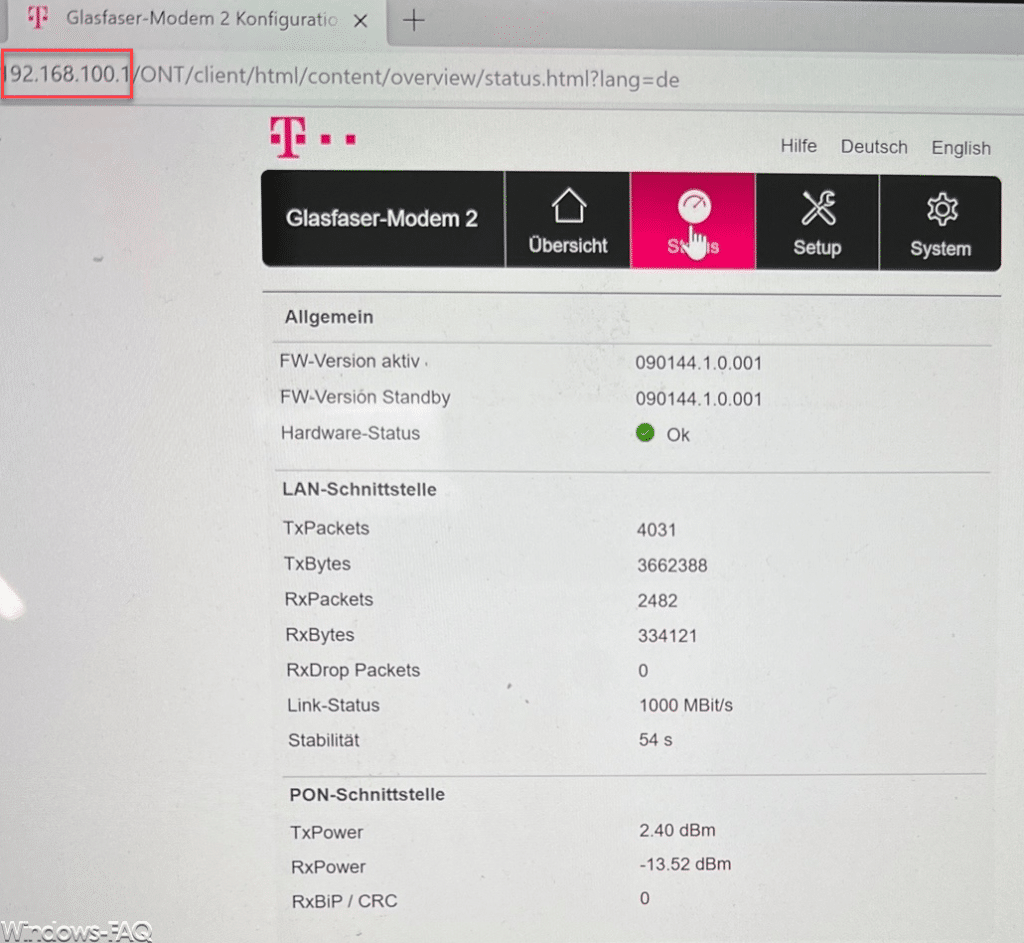Select the TxPower label
1024x943 pixels.
pyautogui.click(x=327, y=833)
